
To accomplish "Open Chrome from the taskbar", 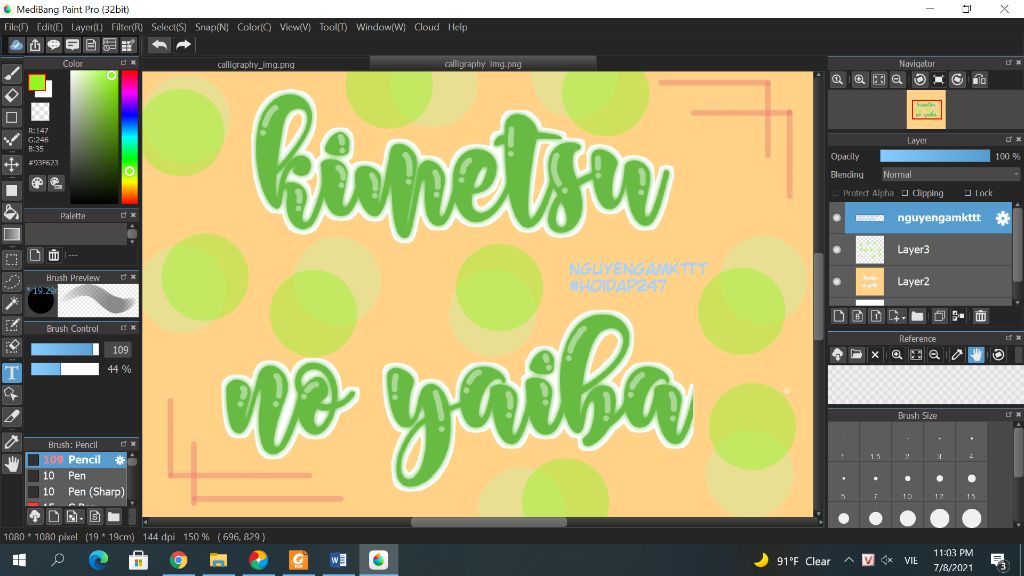I will tap(178, 560).
